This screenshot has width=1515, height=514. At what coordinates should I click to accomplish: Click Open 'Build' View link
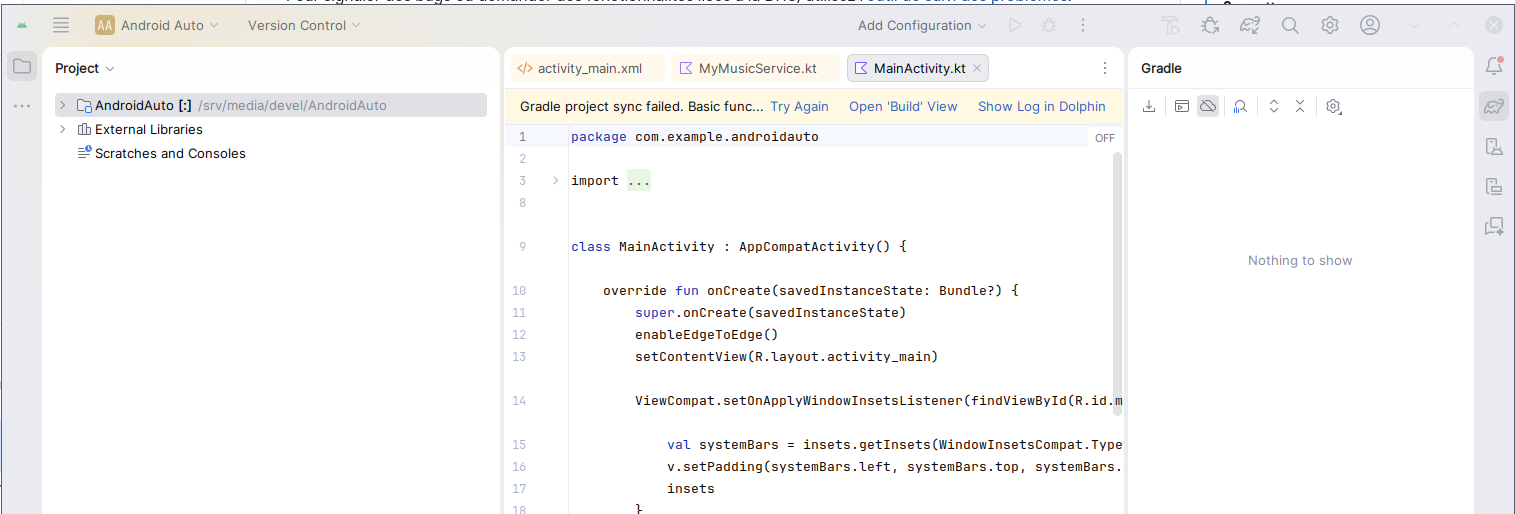[x=902, y=106]
